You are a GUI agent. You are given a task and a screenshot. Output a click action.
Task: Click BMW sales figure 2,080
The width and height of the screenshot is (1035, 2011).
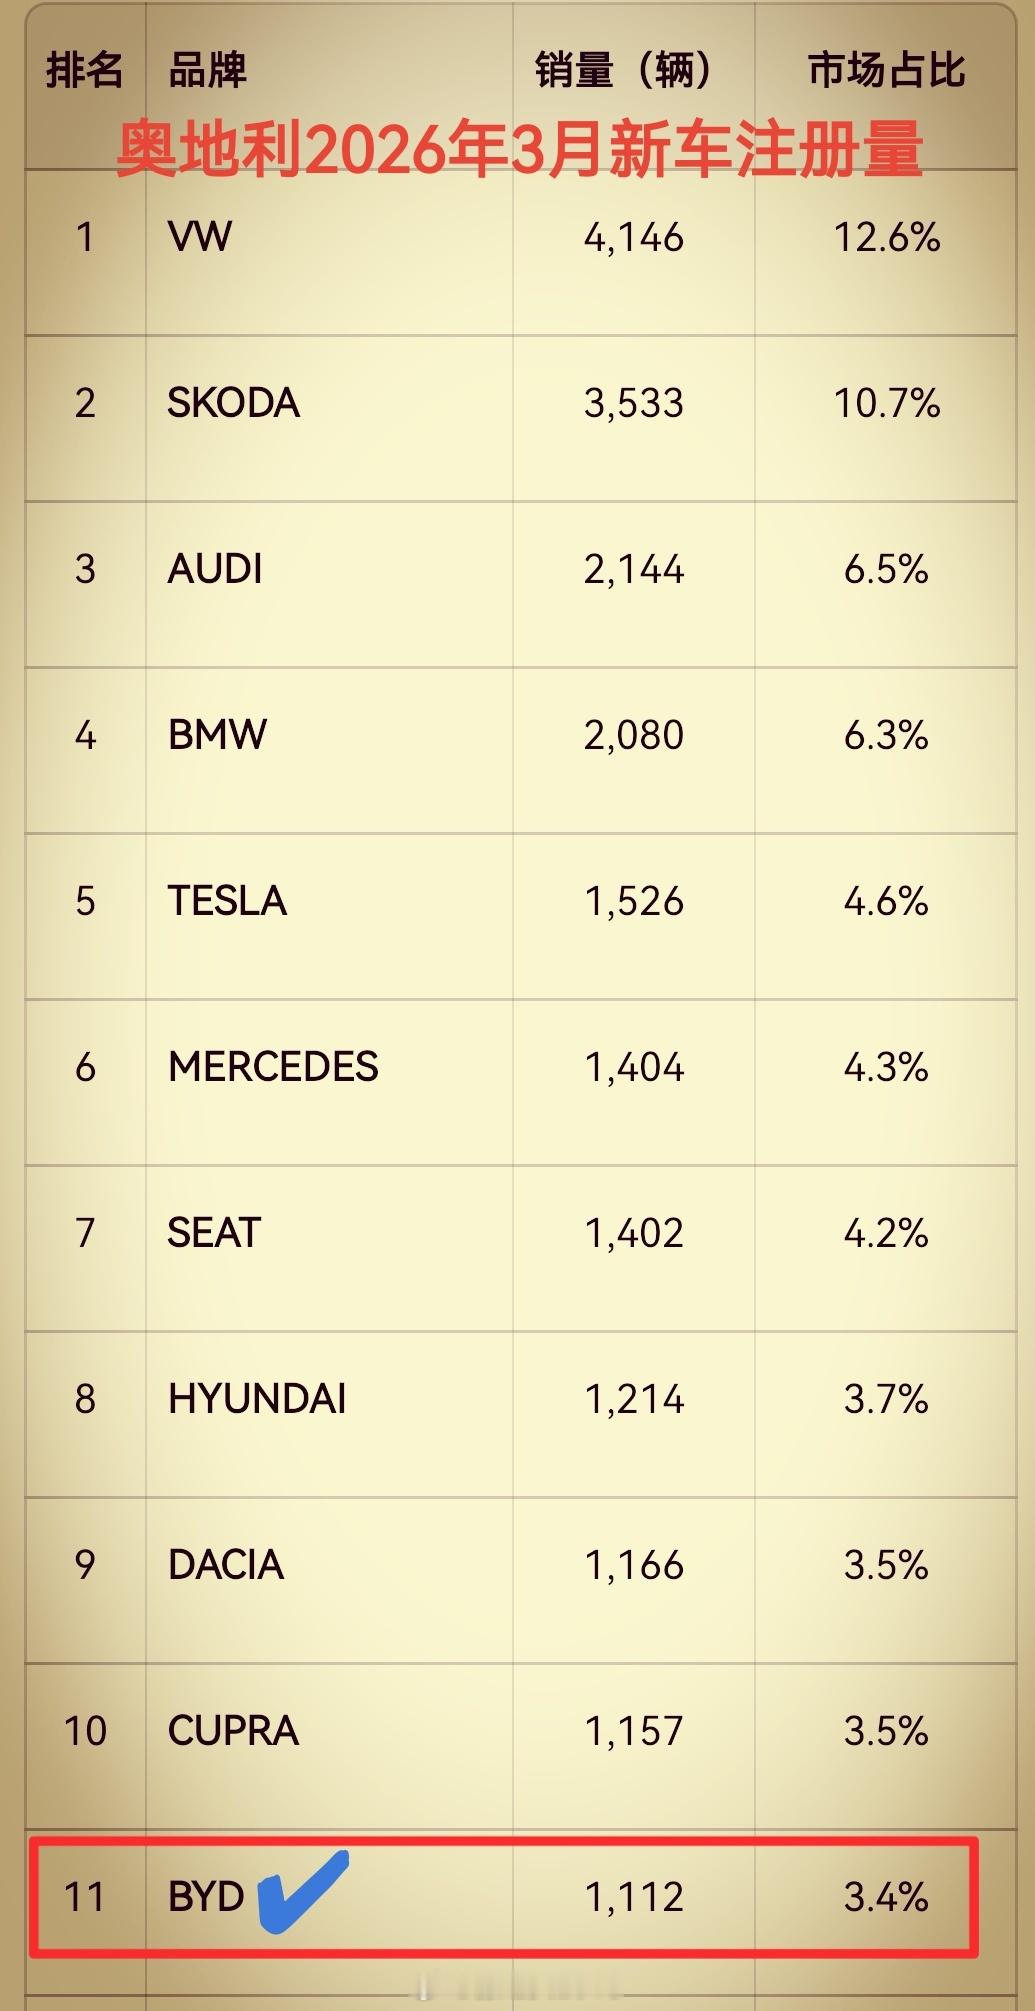[634, 735]
